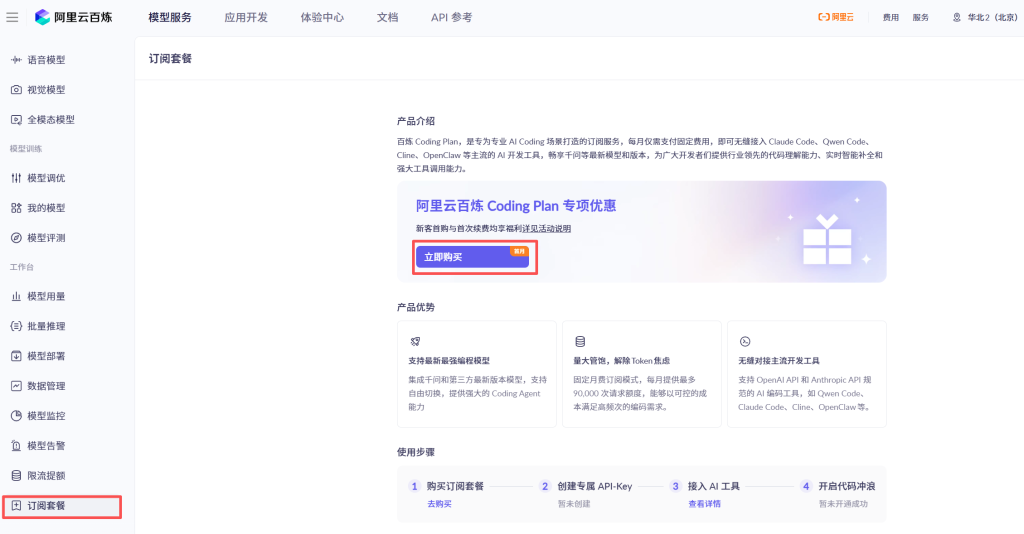Click 查看详情 under 接入 AI 工具

coord(704,504)
